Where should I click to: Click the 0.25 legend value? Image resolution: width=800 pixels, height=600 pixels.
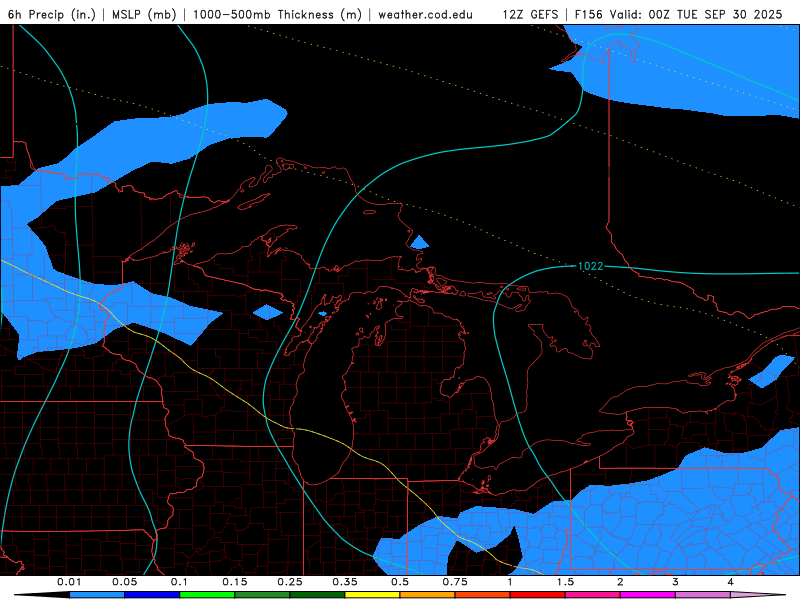(x=290, y=582)
